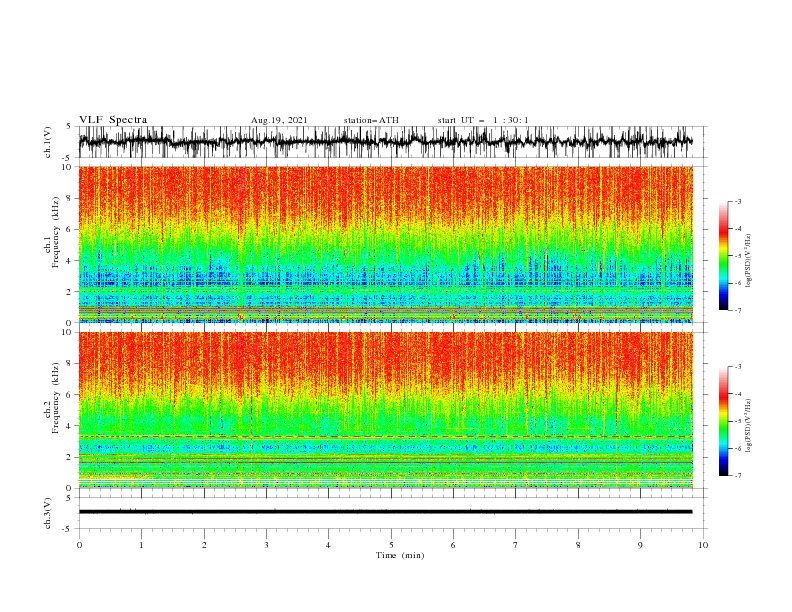This screenshot has width=792, height=612.
Task: Click the ch.1 voltage waveform trace
Action: click(x=385, y=142)
